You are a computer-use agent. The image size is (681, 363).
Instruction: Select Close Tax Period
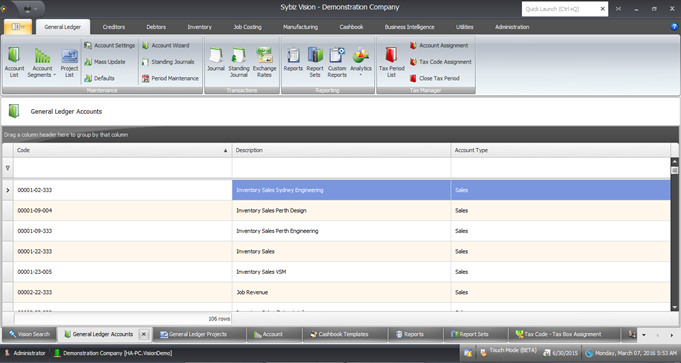[x=434, y=78]
